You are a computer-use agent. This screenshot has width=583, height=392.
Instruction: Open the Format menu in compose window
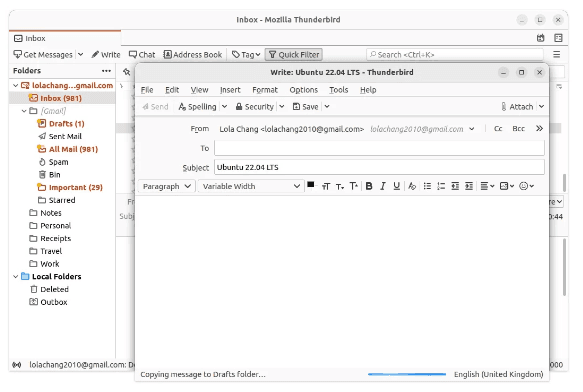(x=265, y=90)
